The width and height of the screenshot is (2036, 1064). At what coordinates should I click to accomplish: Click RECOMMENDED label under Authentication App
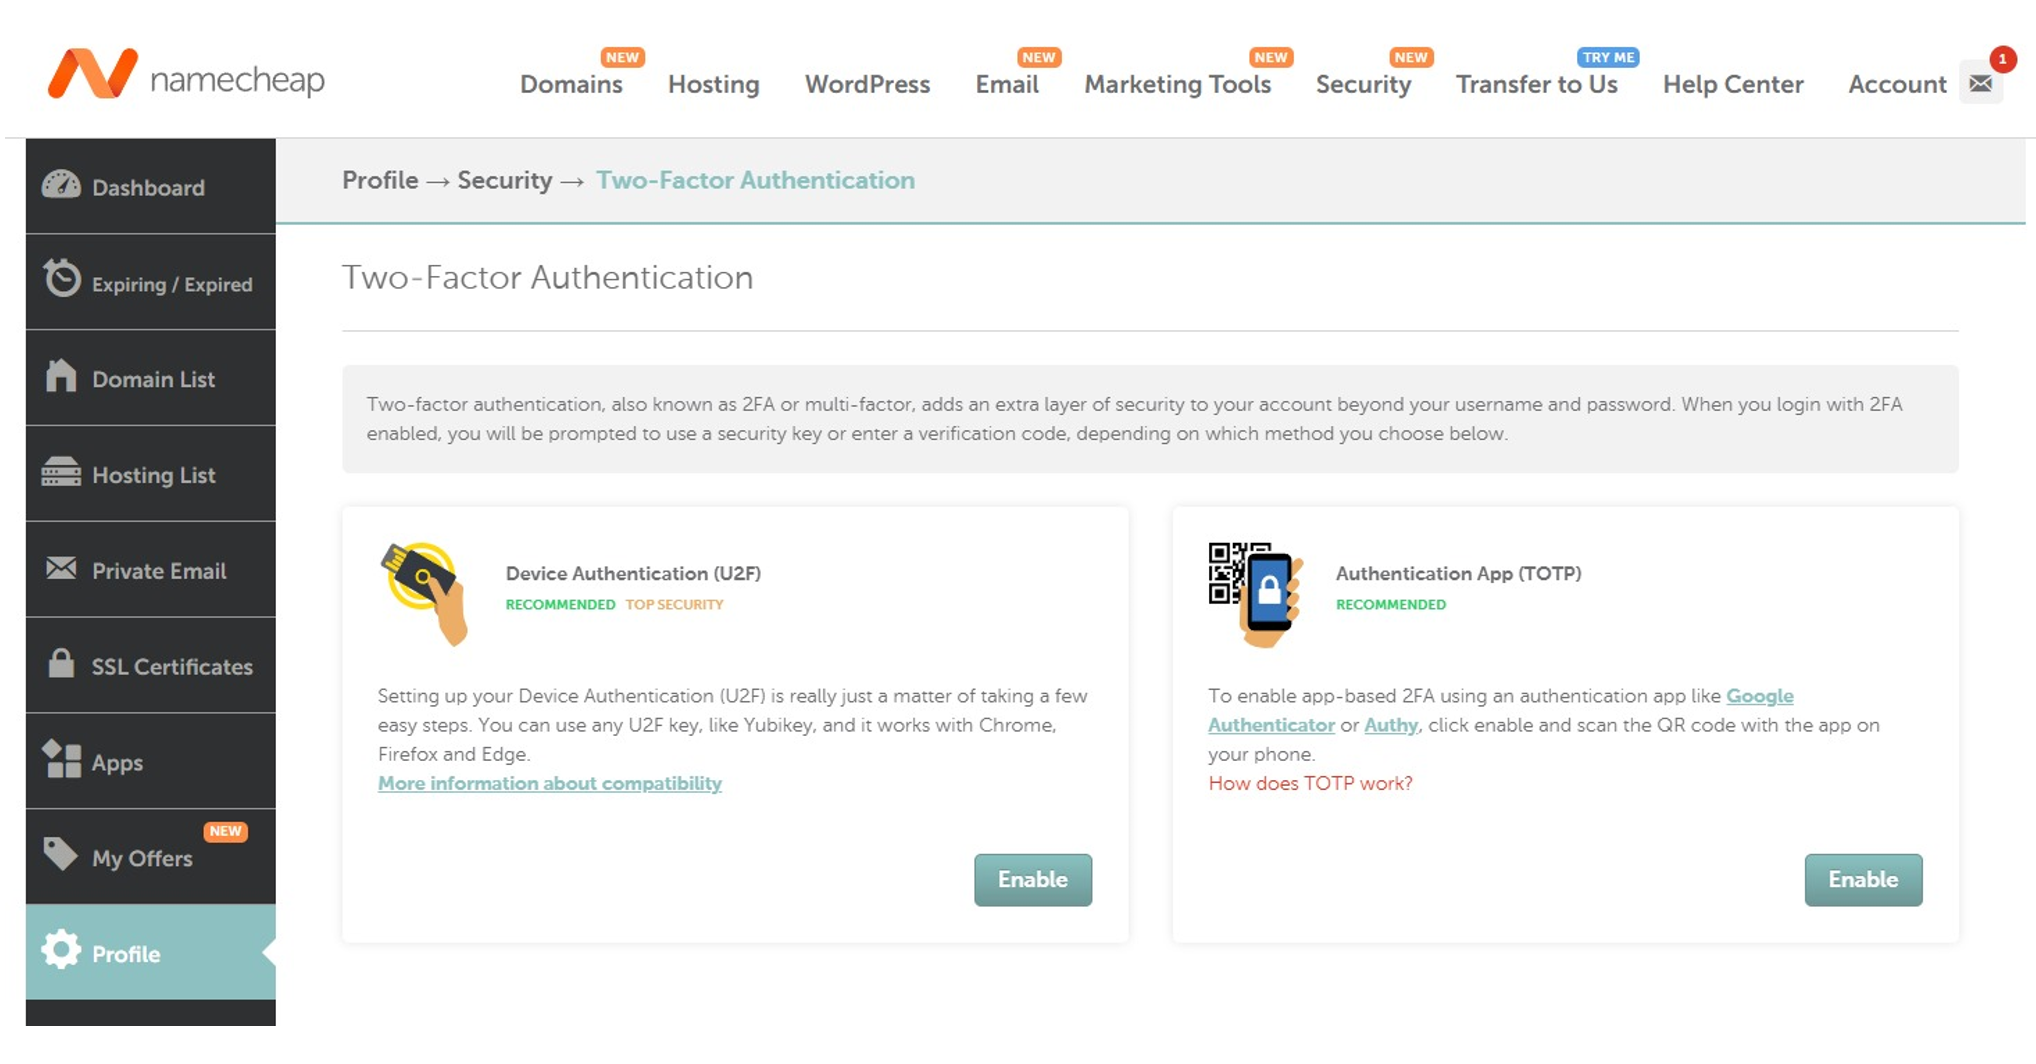tap(1390, 604)
